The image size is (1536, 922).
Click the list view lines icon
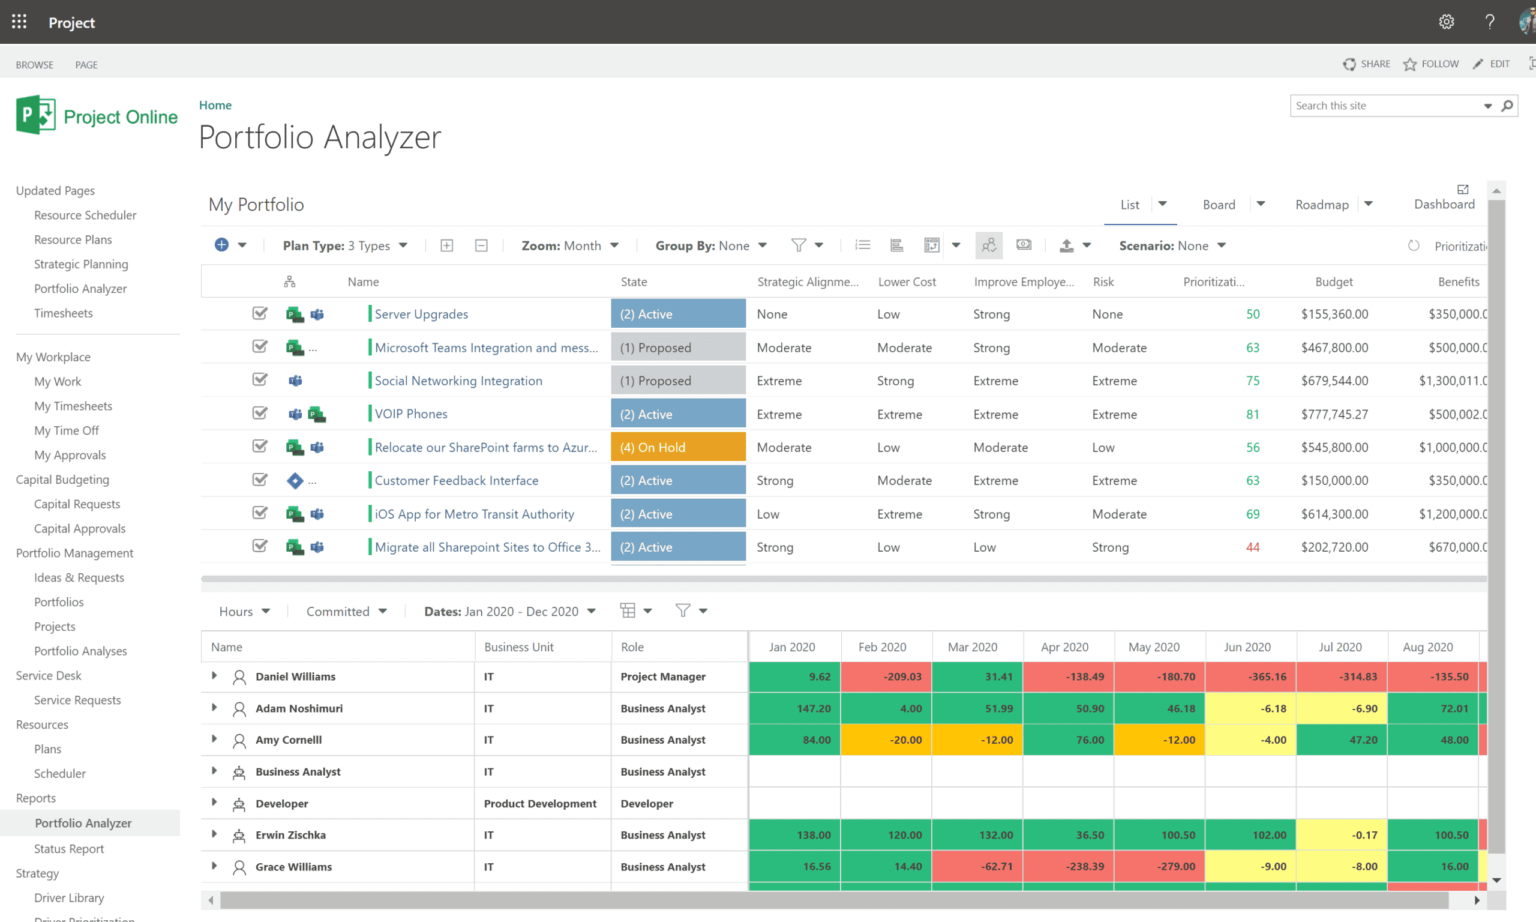(x=863, y=245)
